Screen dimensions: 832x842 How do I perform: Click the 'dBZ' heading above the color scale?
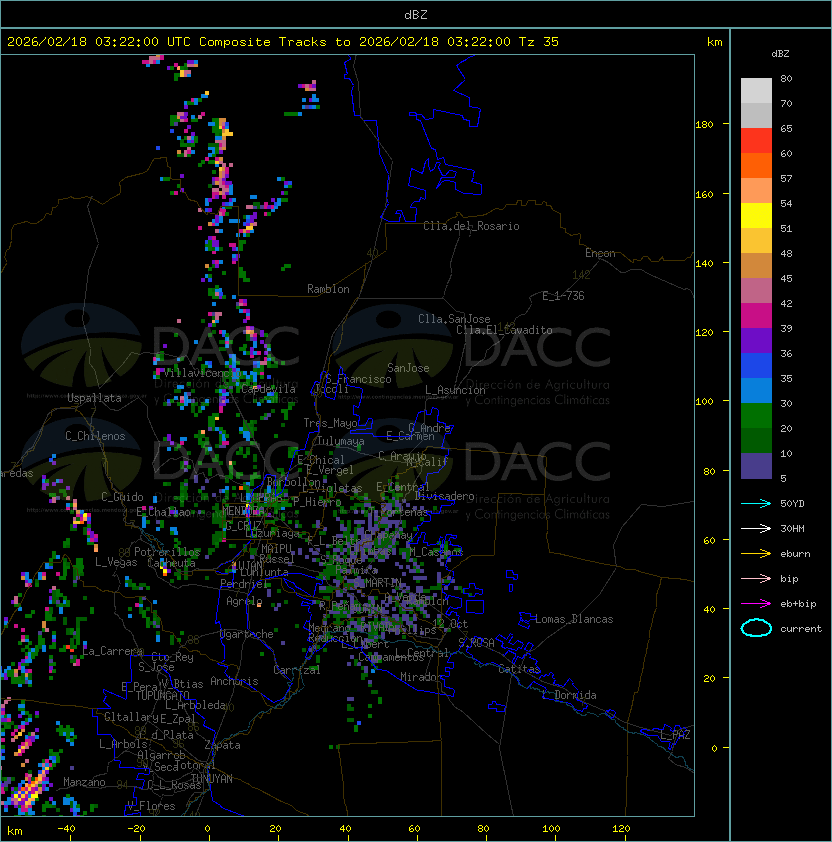point(780,54)
